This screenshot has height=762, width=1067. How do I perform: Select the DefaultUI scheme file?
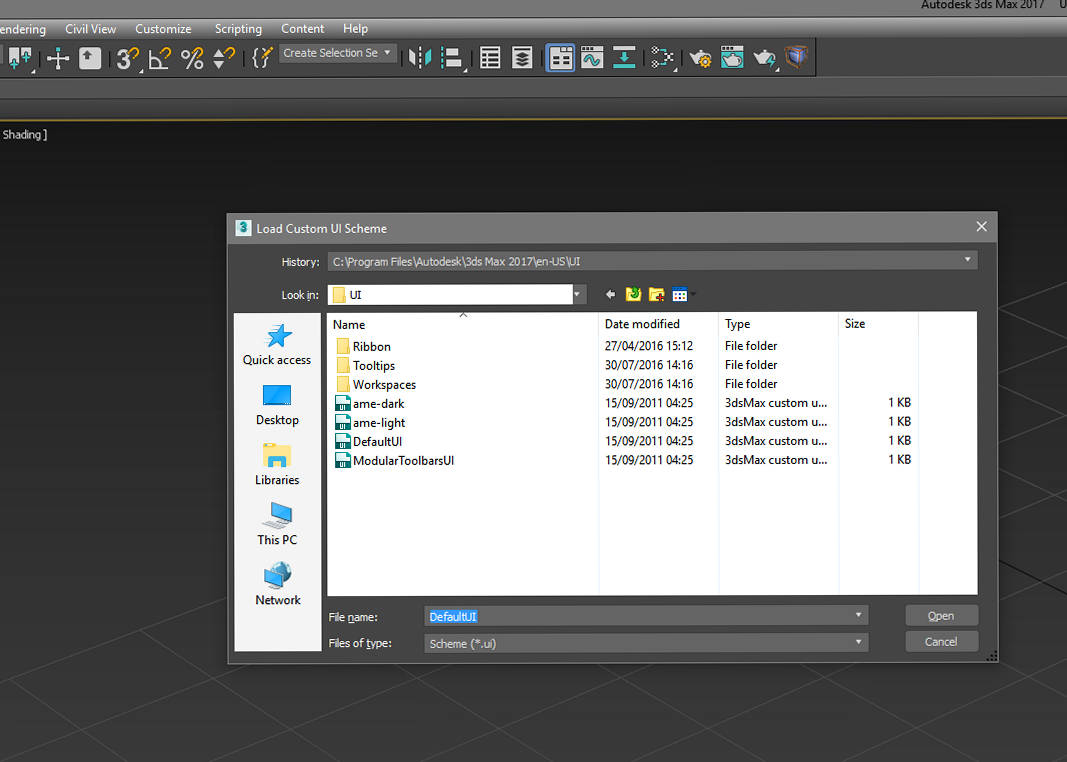(x=369, y=442)
